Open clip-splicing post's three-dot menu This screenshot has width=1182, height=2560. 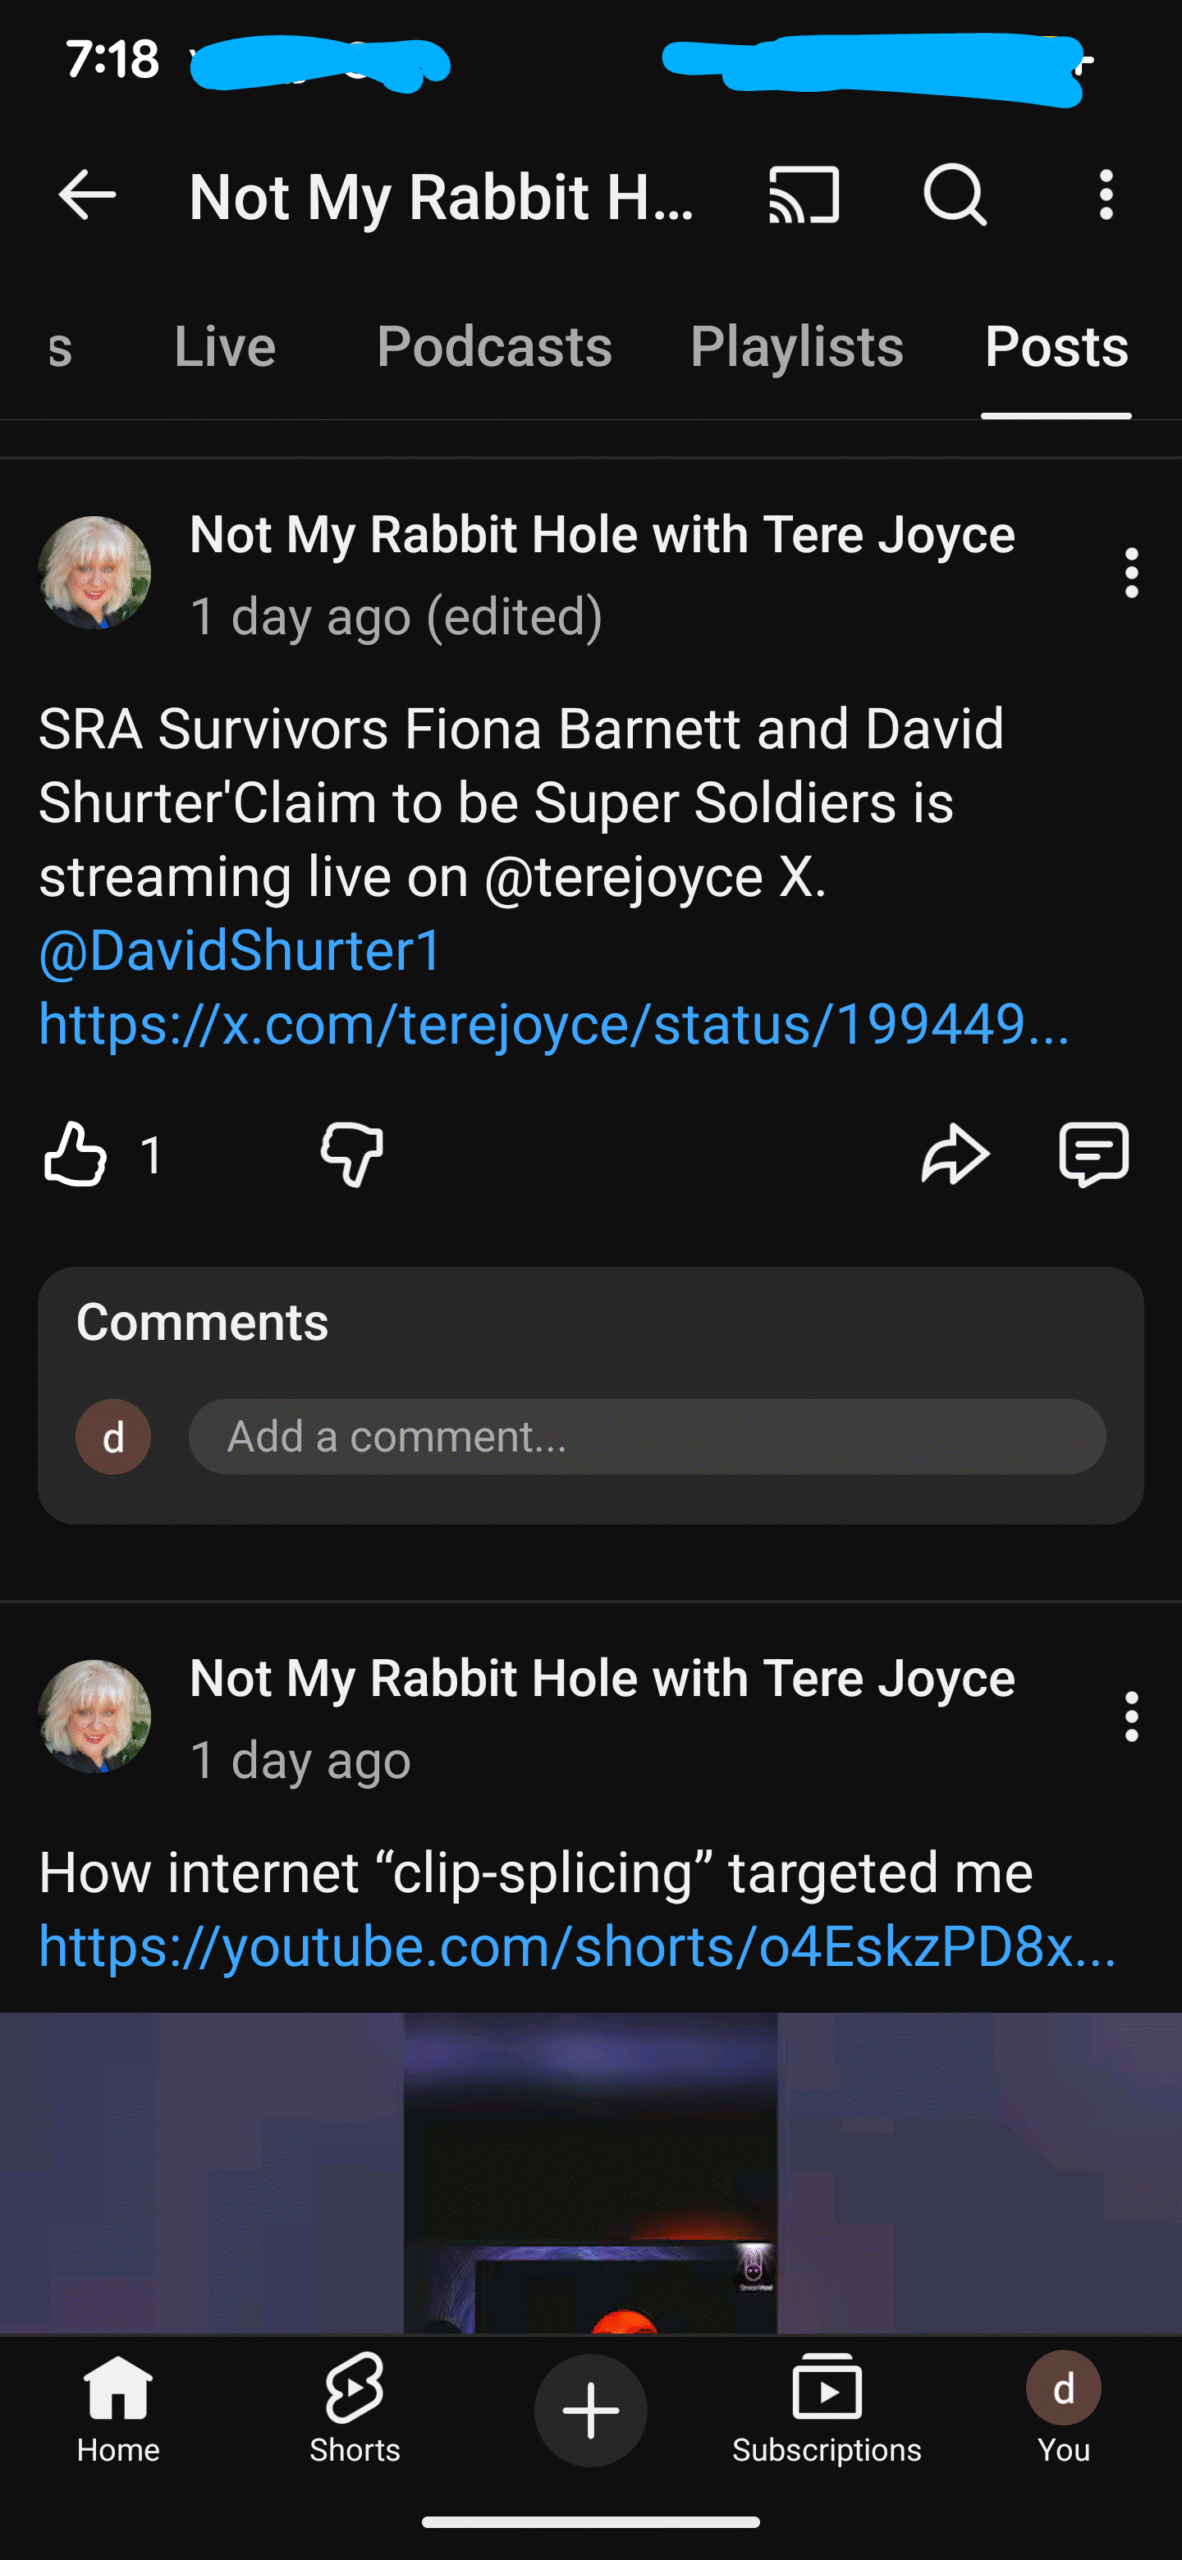pos(1131,1717)
